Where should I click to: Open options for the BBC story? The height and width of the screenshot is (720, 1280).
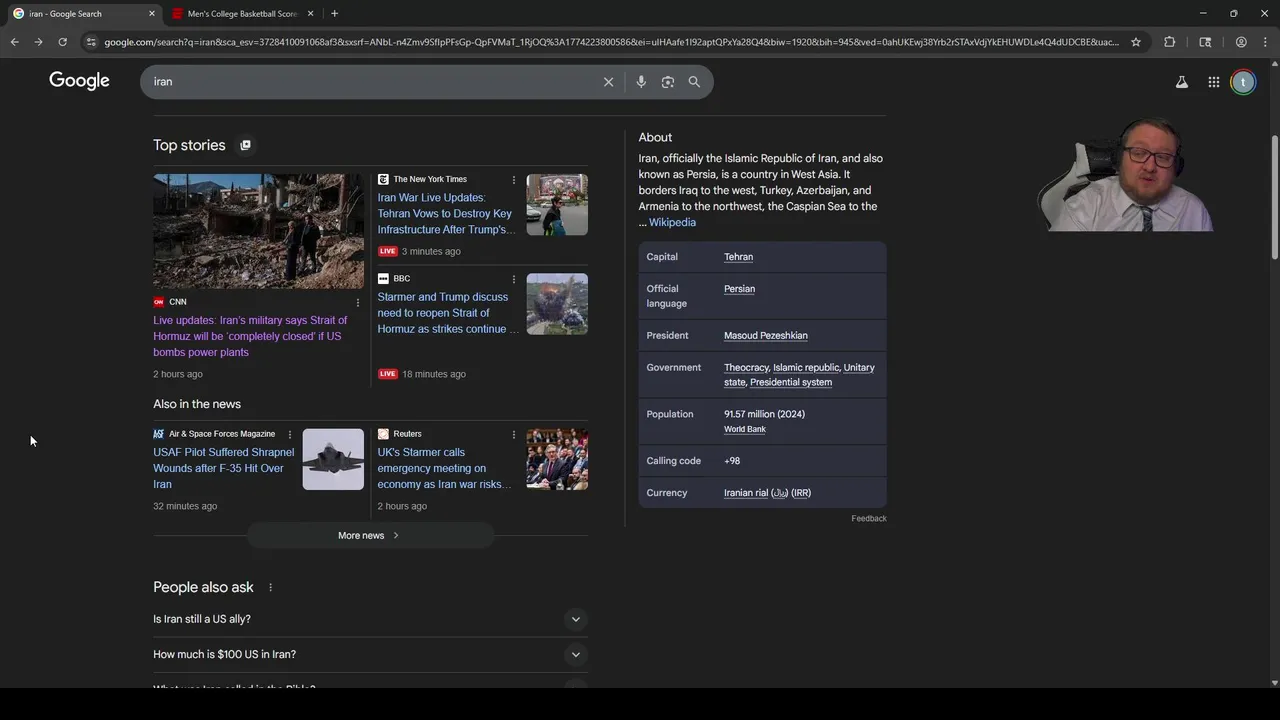(x=514, y=279)
